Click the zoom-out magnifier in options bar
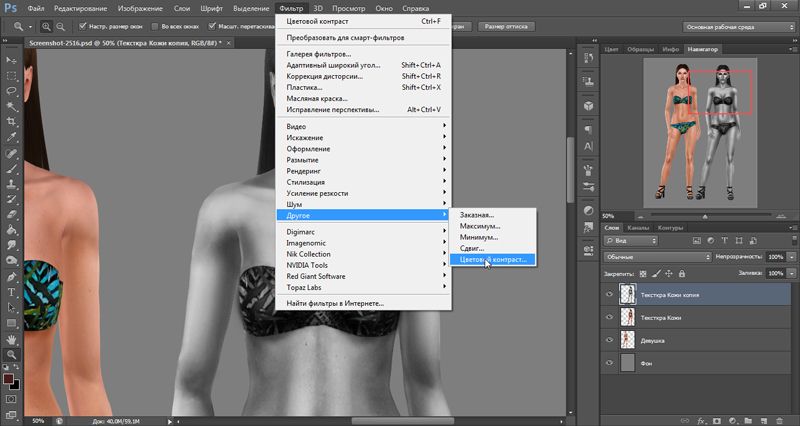The width and height of the screenshot is (800, 426). coord(61,27)
